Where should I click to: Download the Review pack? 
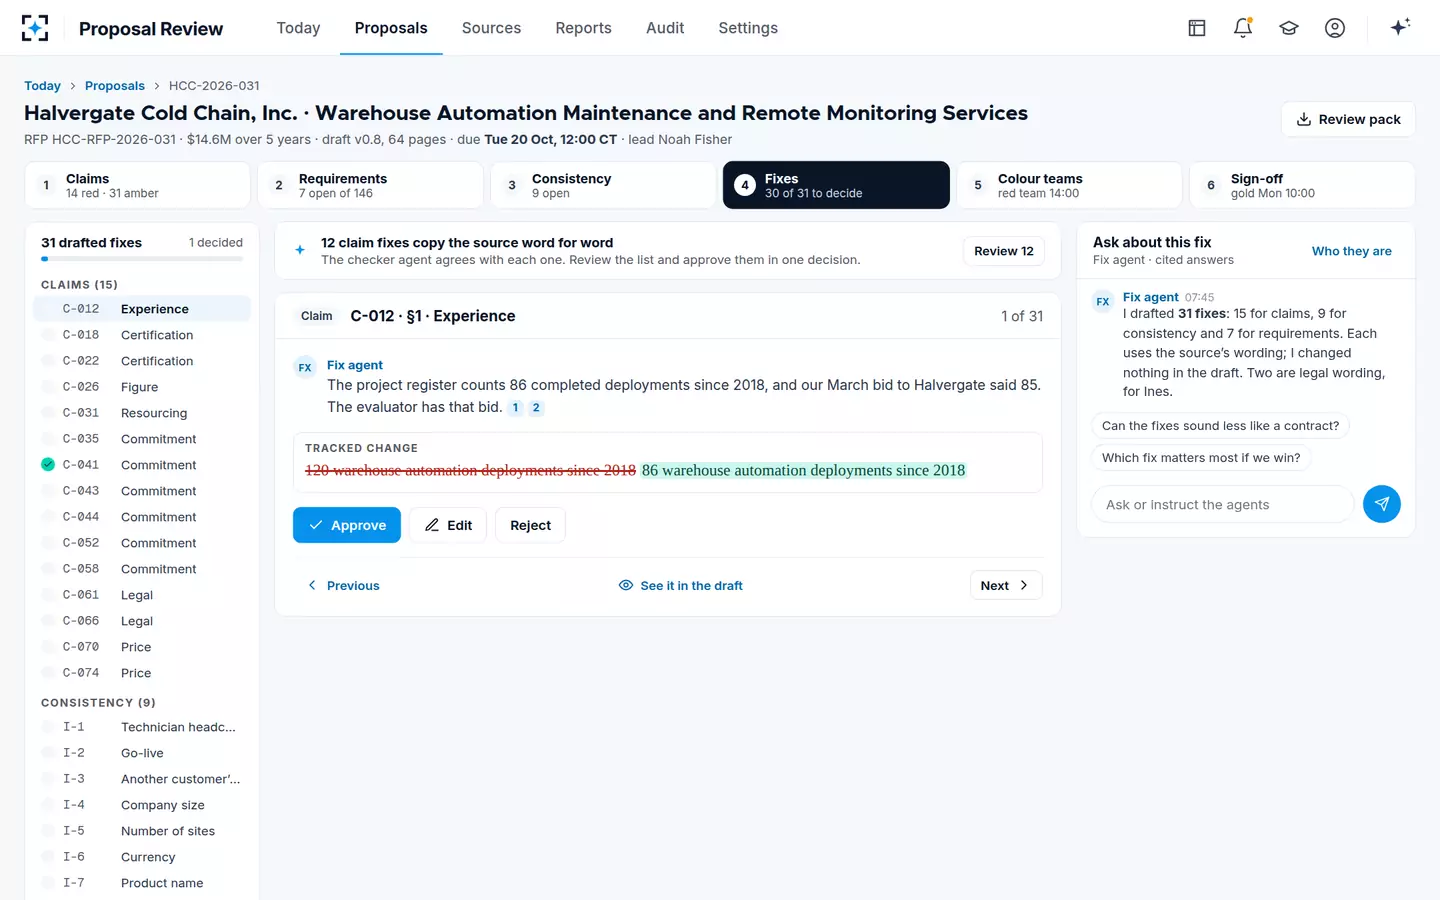pos(1348,119)
